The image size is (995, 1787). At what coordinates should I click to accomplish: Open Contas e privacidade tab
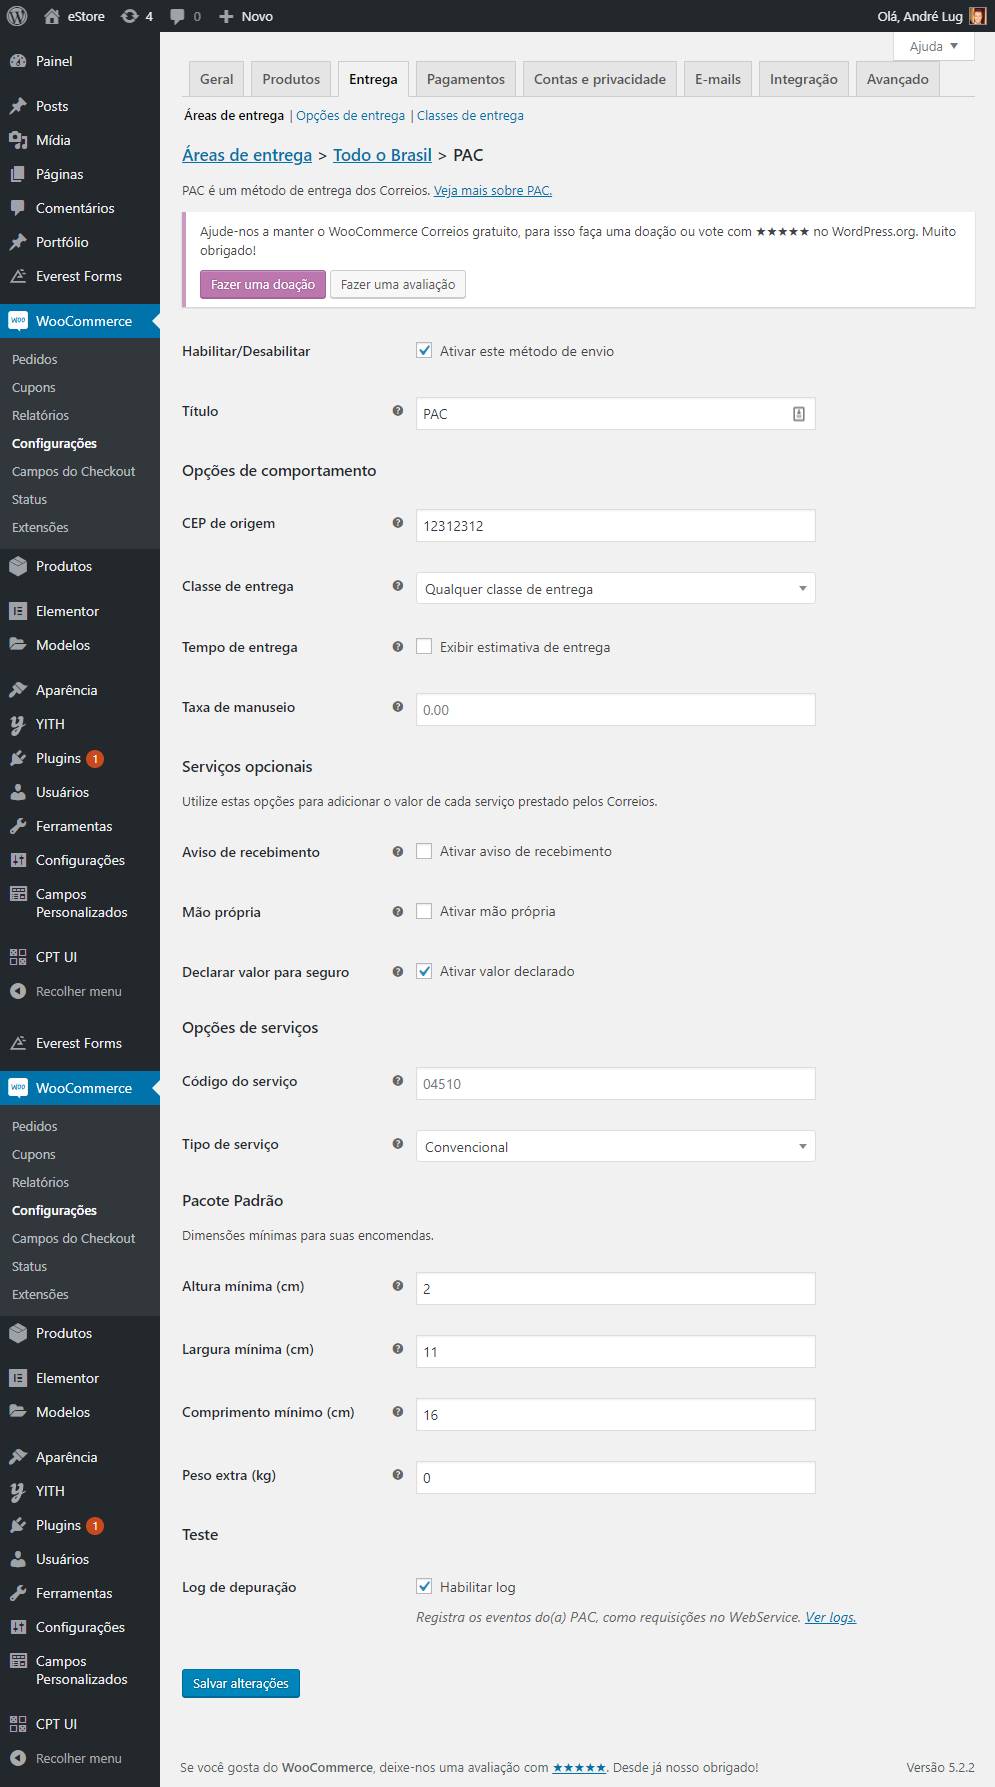pos(600,79)
